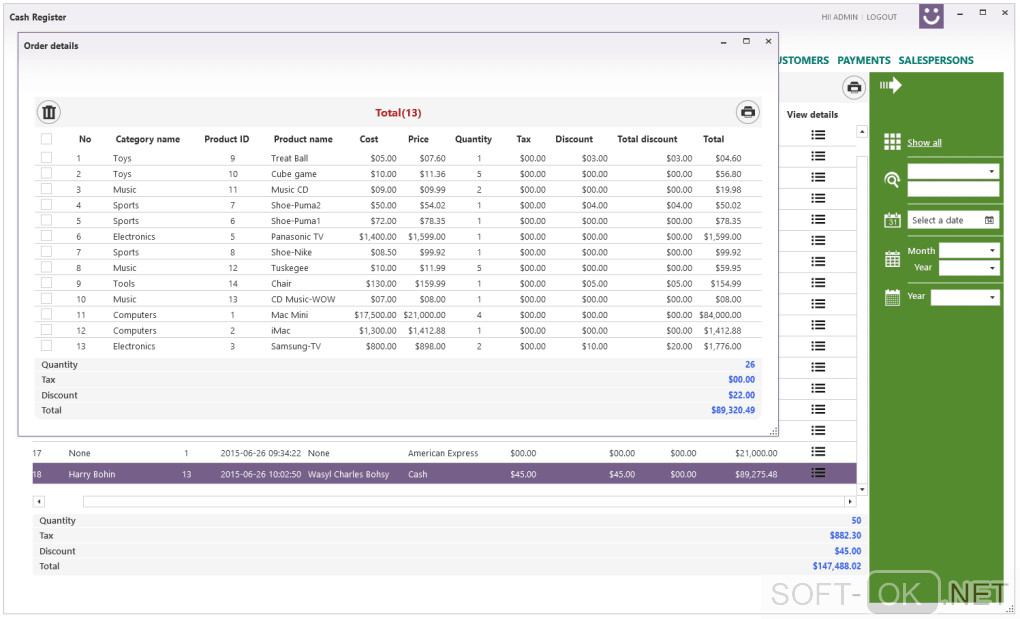Open date picker in Select a date field

[989, 220]
